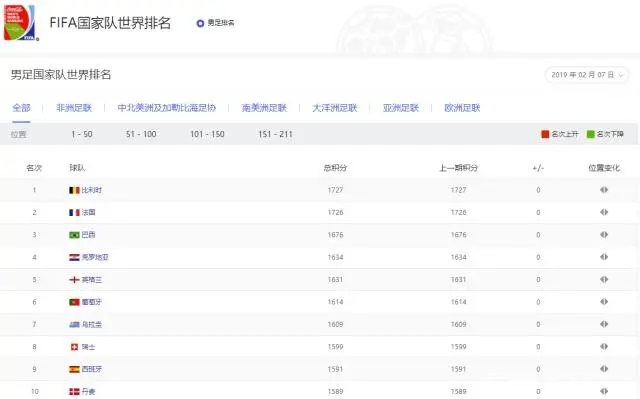Click the Portugal flag icon
Screen dimensions: 640x399
74,302
